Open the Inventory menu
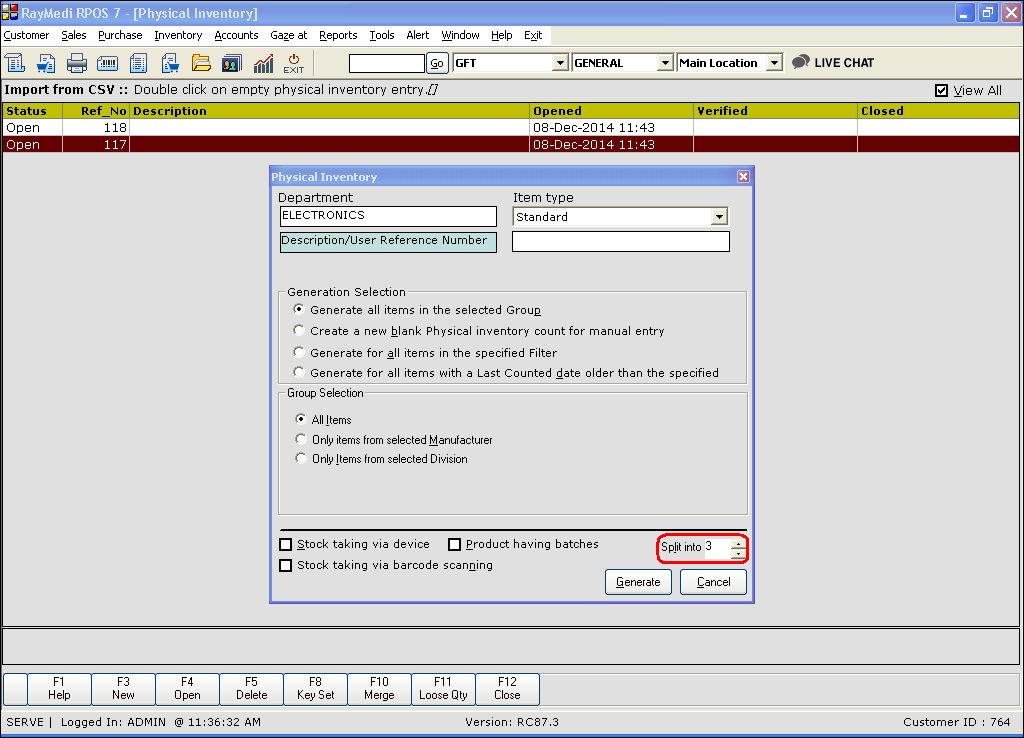The image size is (1024, 738). pos(178,35)
